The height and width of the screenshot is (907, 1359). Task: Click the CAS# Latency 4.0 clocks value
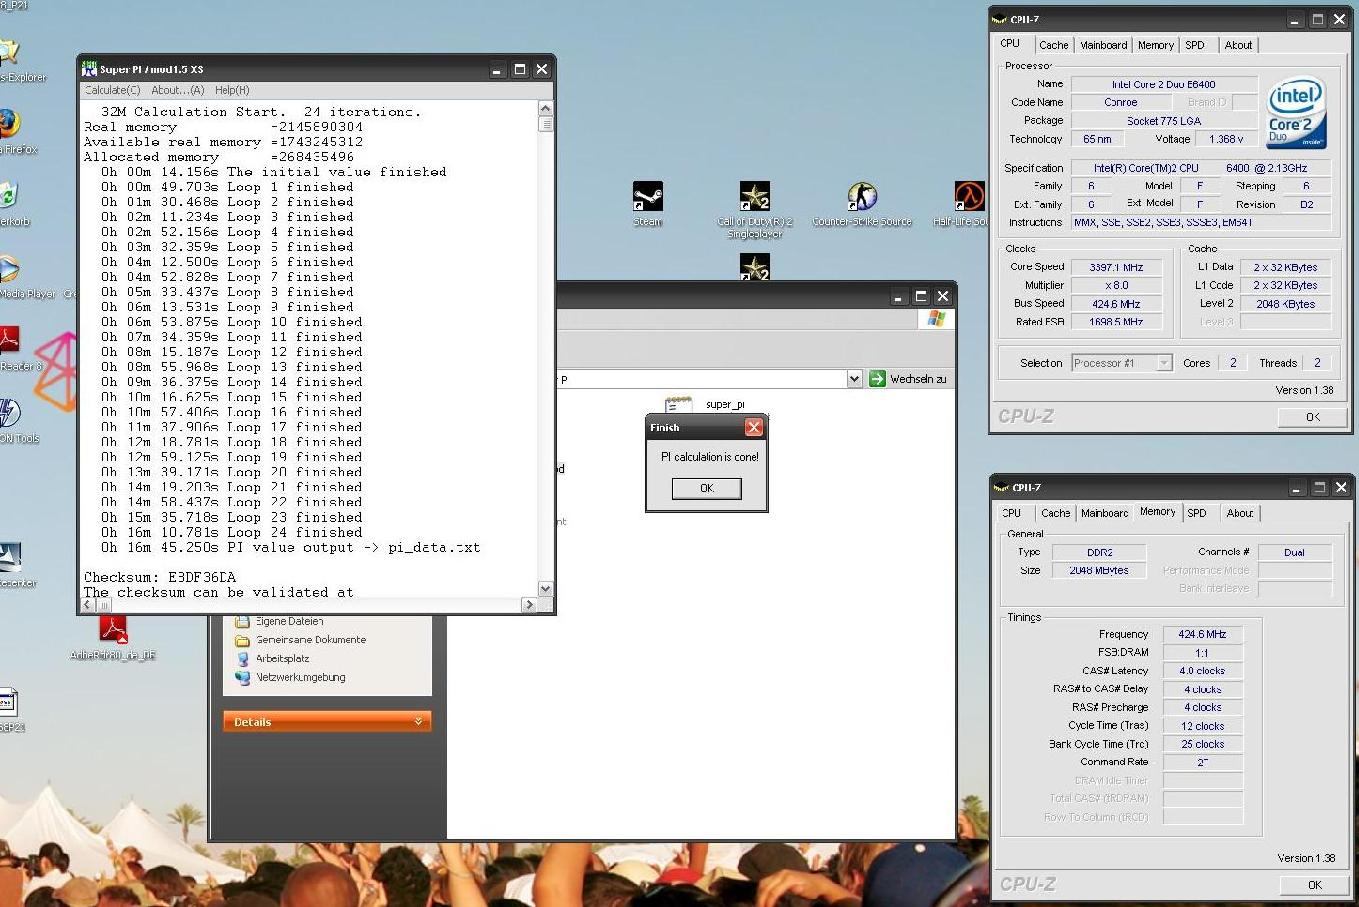pyautogui.click(x=1202, y=671)
